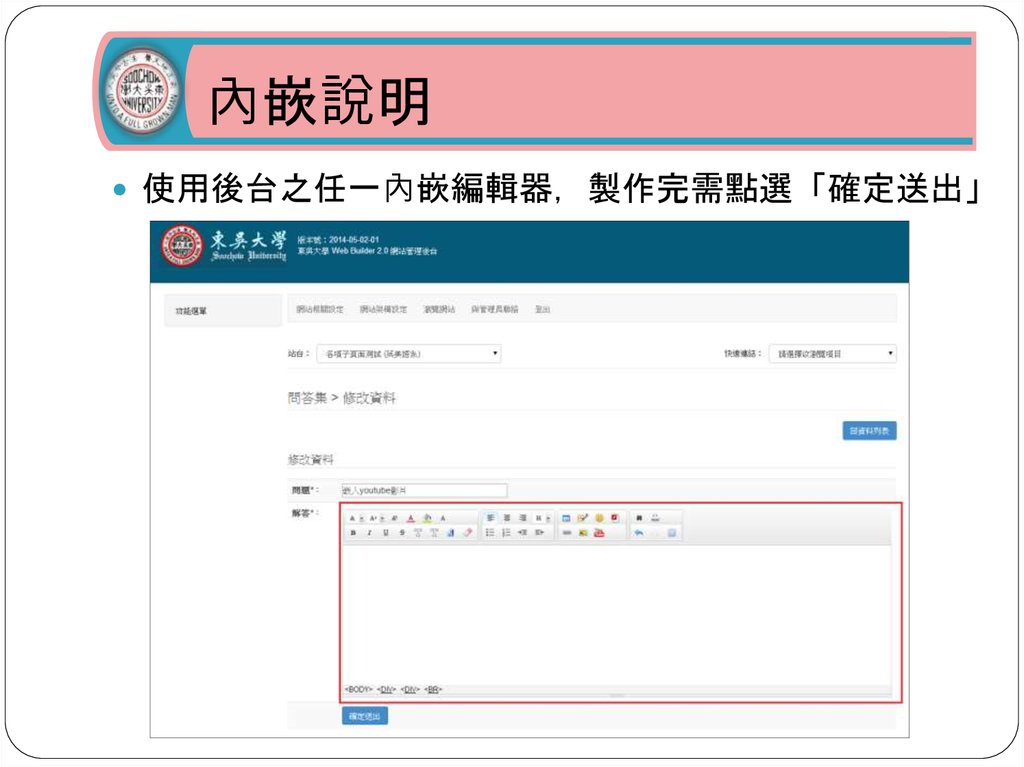Open the red font color picker
The image size is (1024, 767).
[x=410, y=518]
